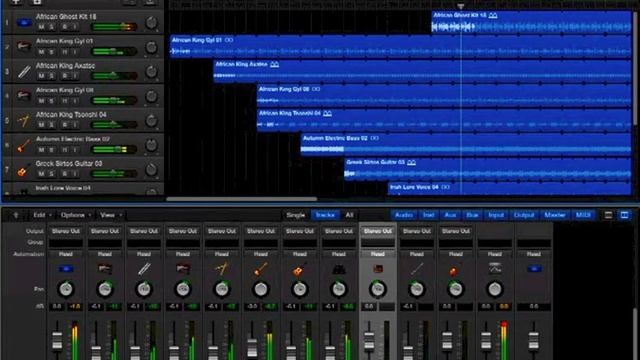
Task: Select the eleventh mixer channel's icon
Action: 456,269
